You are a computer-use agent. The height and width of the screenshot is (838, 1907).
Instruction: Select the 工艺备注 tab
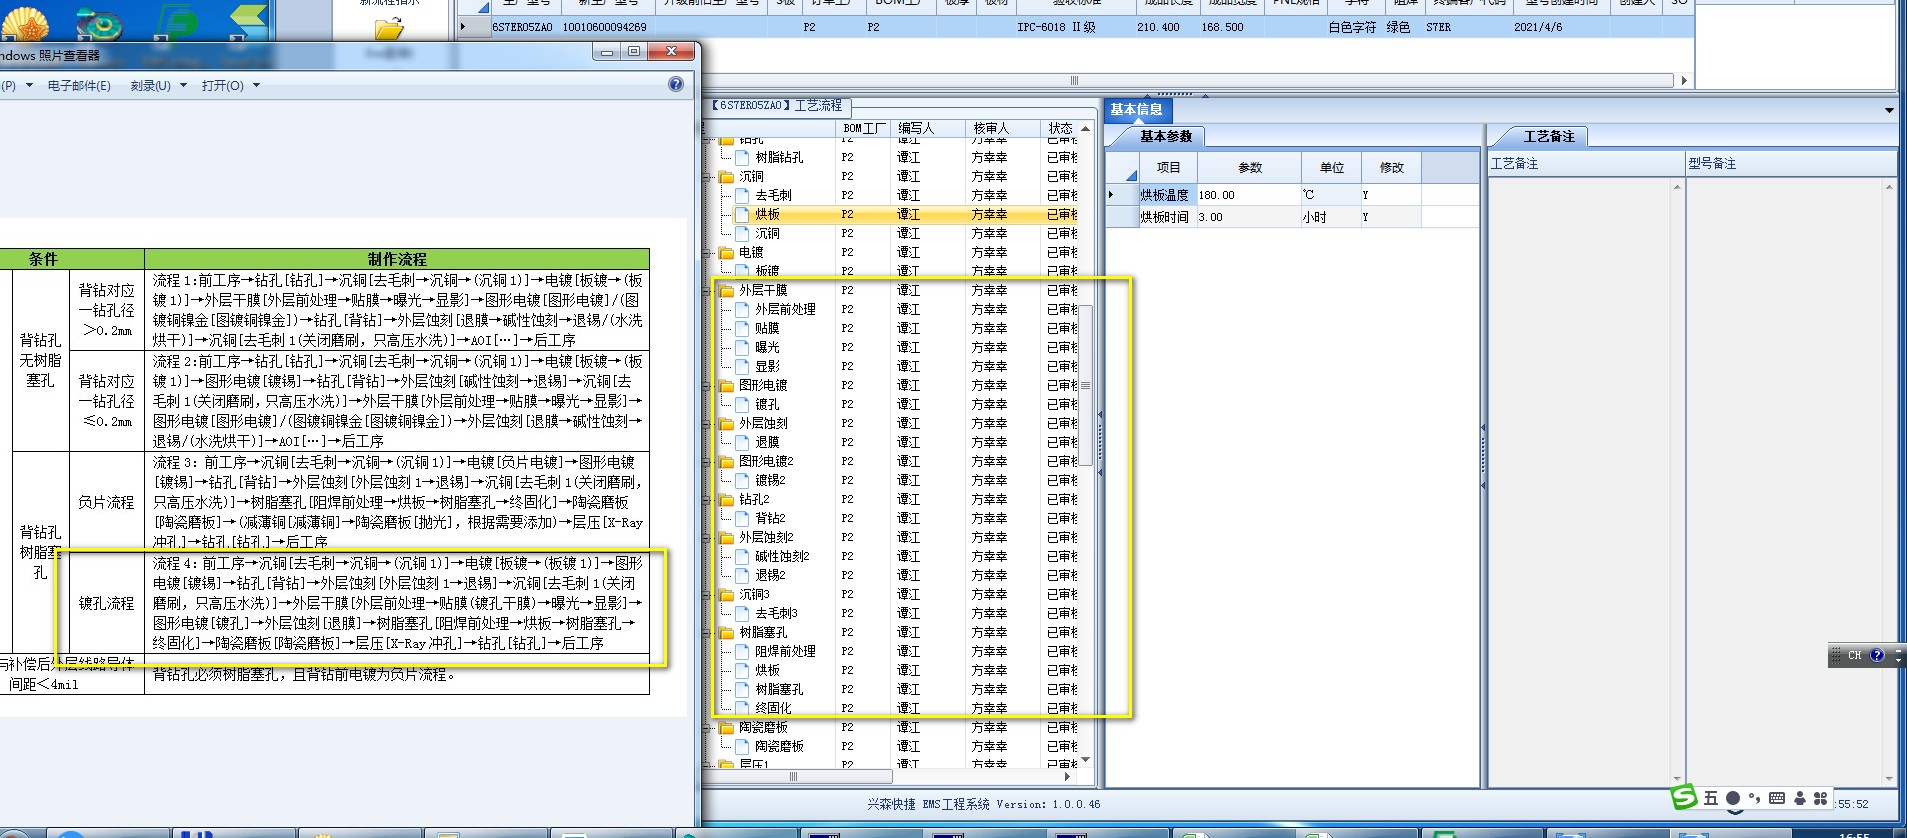pyautogui.click(x=1548, y=136)
